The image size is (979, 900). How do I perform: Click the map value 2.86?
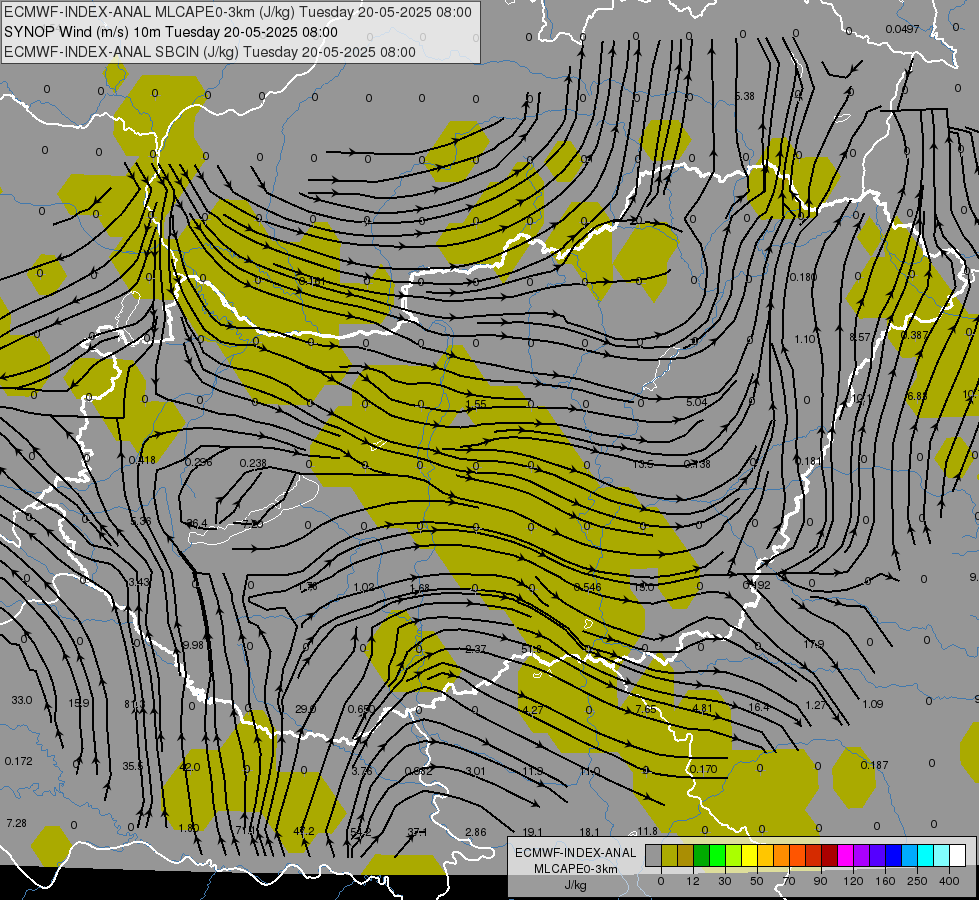(x=476, y=832)
